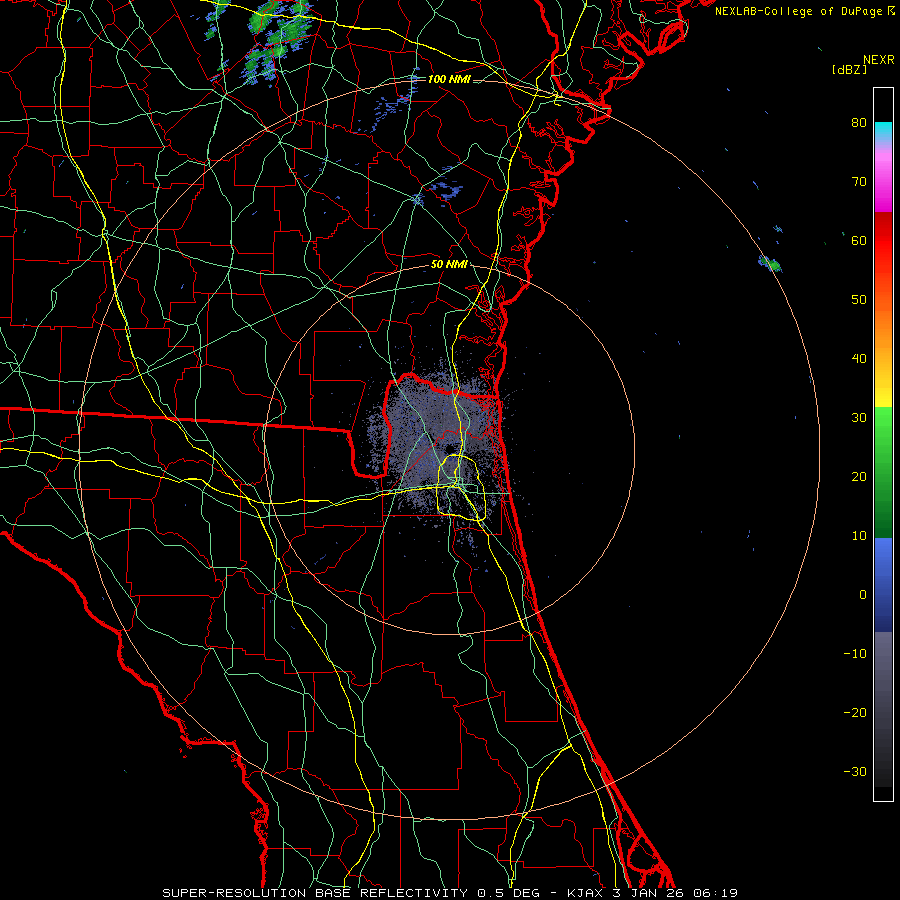The image size is (900, 900).
Task: Click the 80 dBZ scale value
Action: click(x=859, y=122)
